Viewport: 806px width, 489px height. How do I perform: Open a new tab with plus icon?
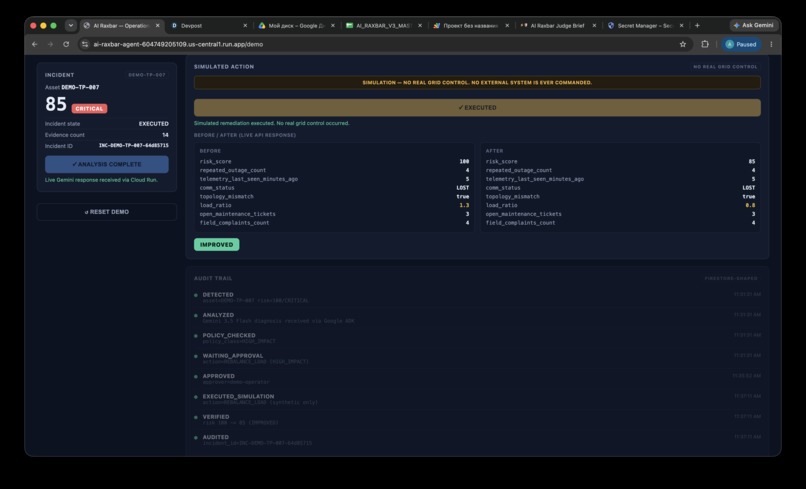(697, 25)
